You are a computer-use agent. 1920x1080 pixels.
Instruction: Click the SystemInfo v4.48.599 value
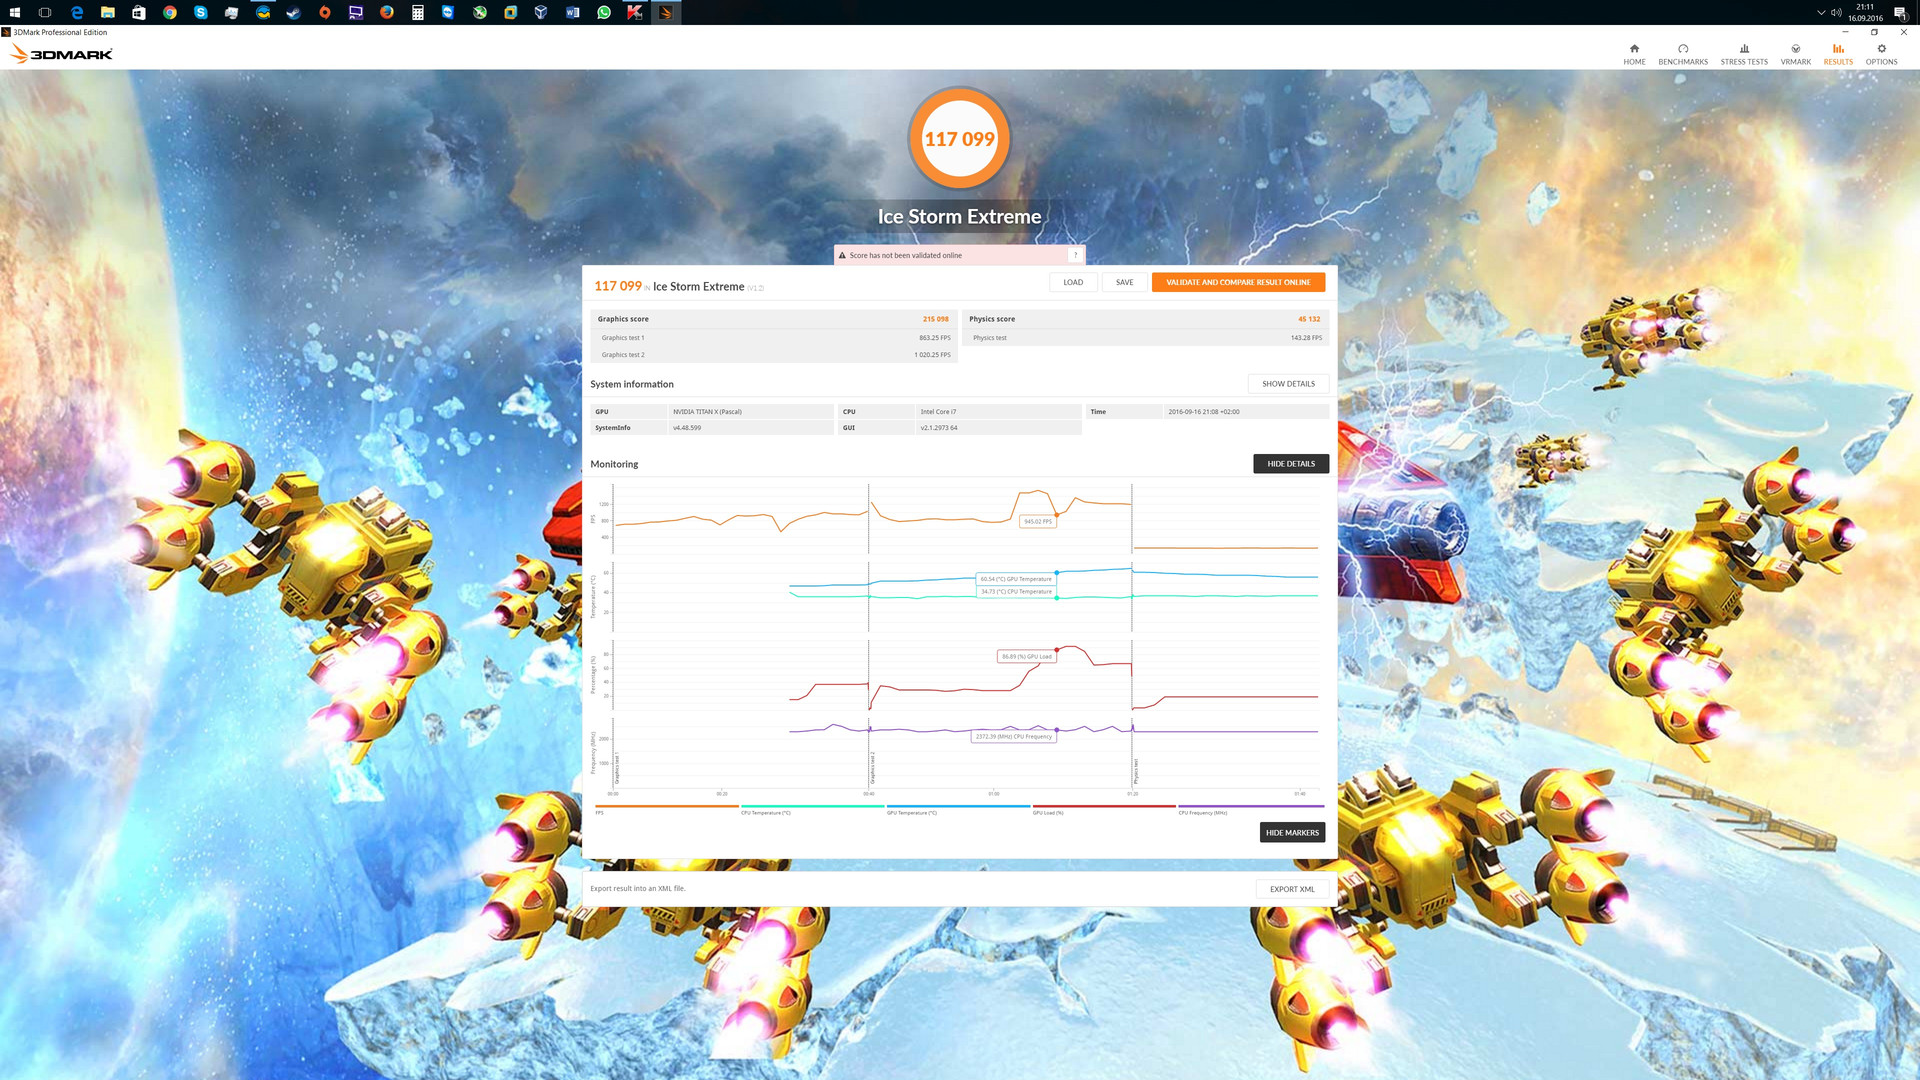687,428
